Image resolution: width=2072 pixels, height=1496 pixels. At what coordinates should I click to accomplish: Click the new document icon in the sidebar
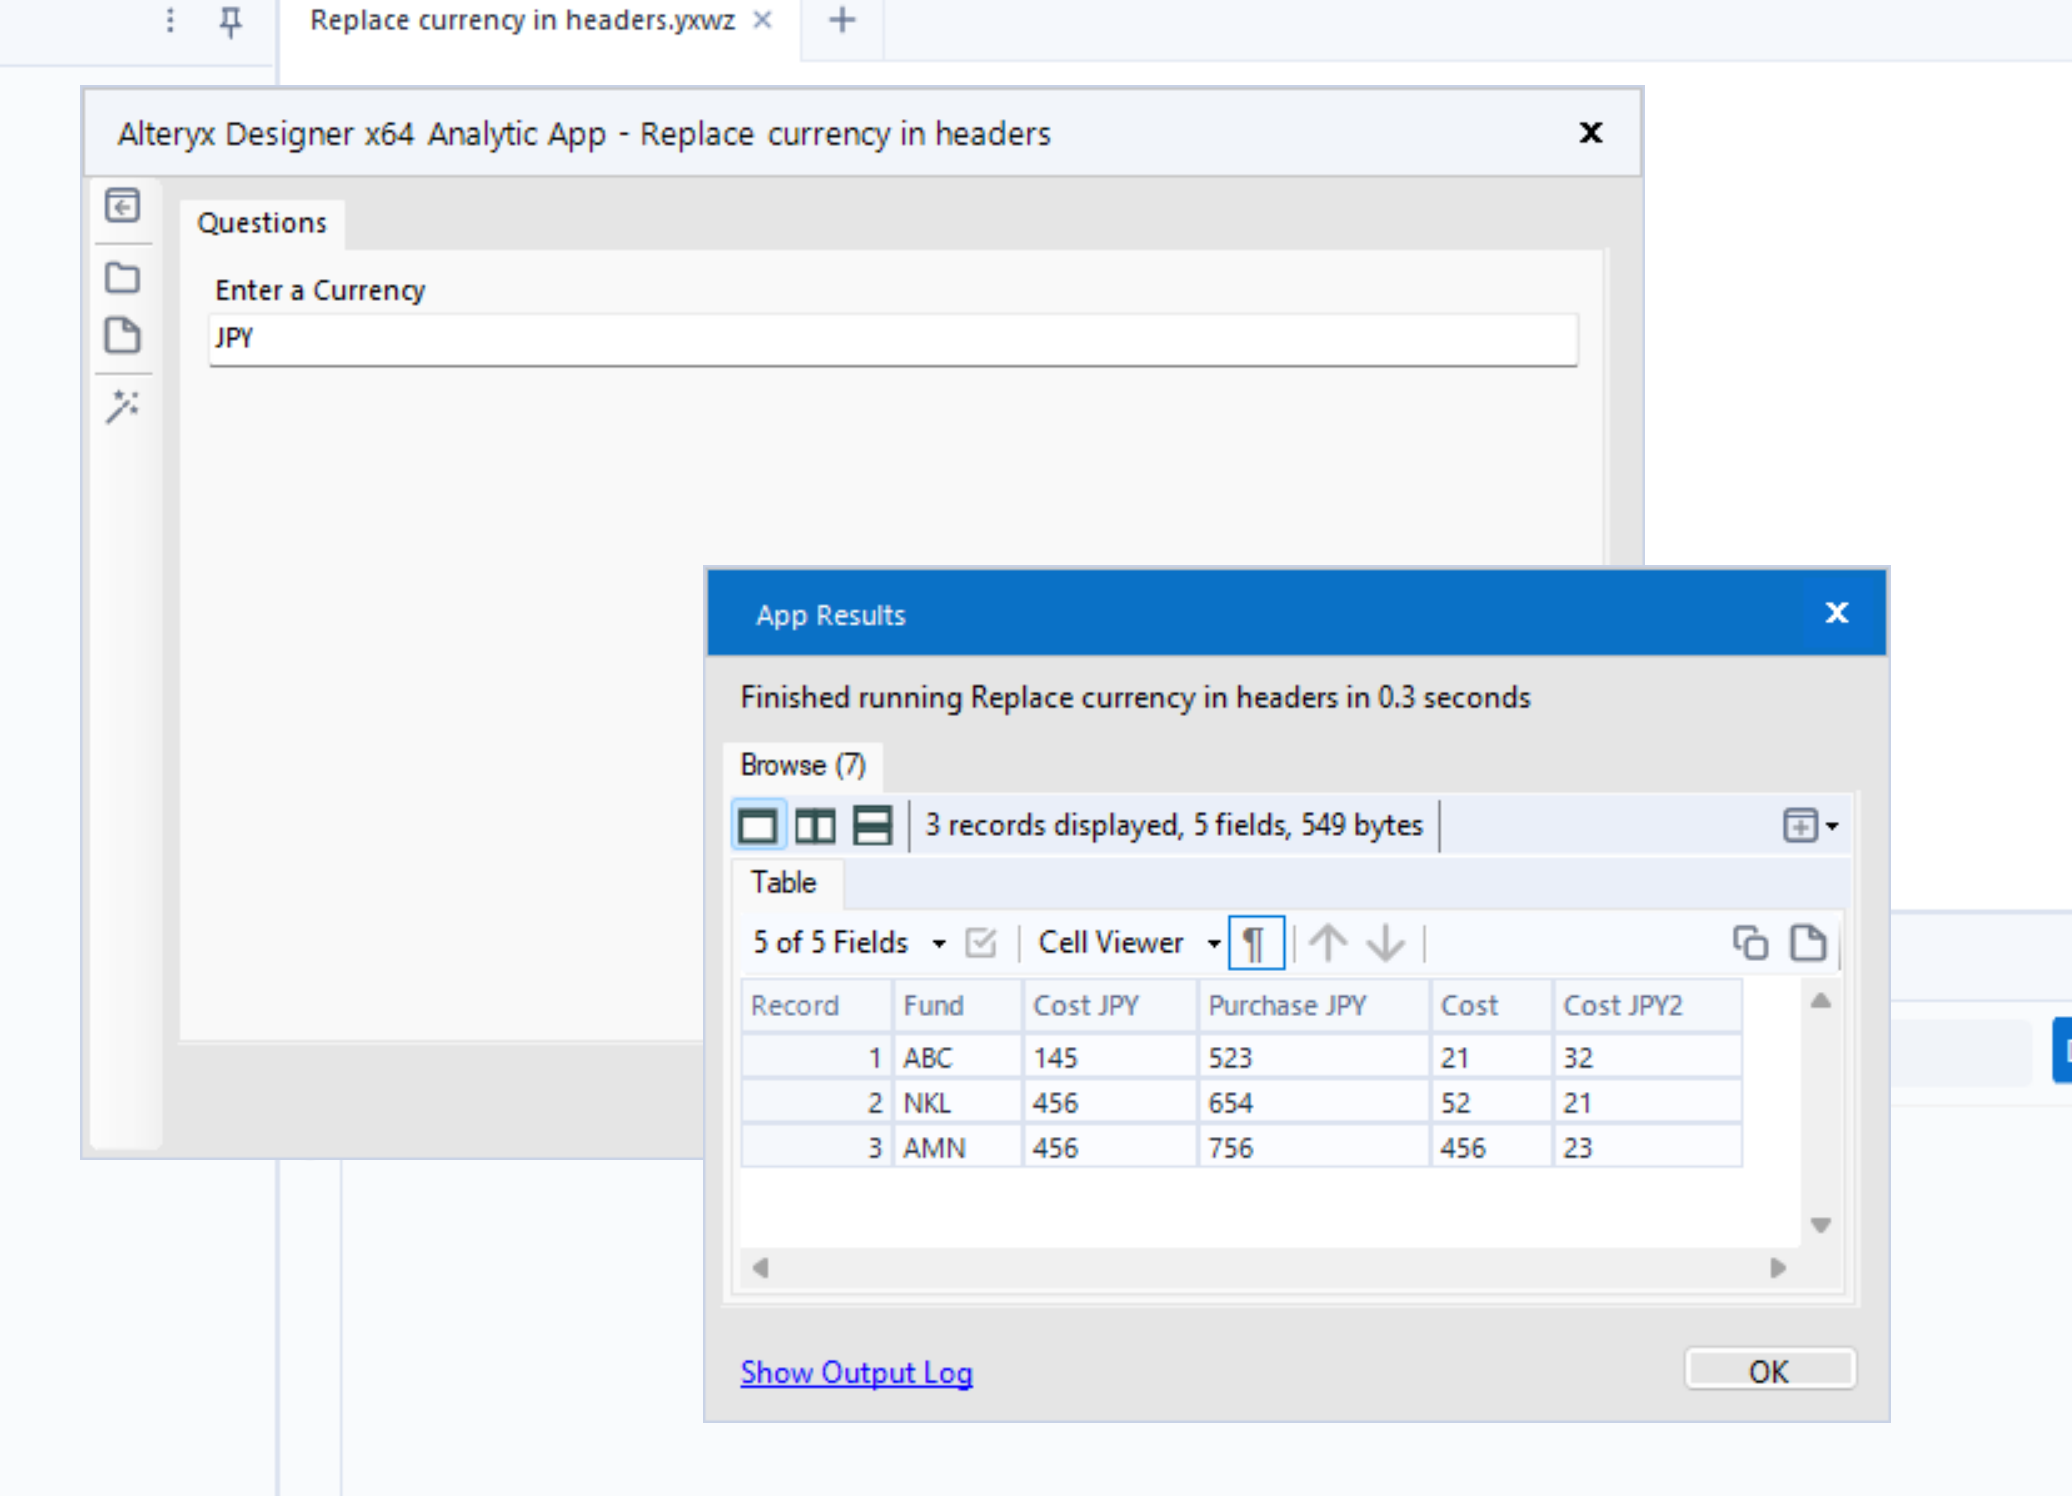click(122, 337)
